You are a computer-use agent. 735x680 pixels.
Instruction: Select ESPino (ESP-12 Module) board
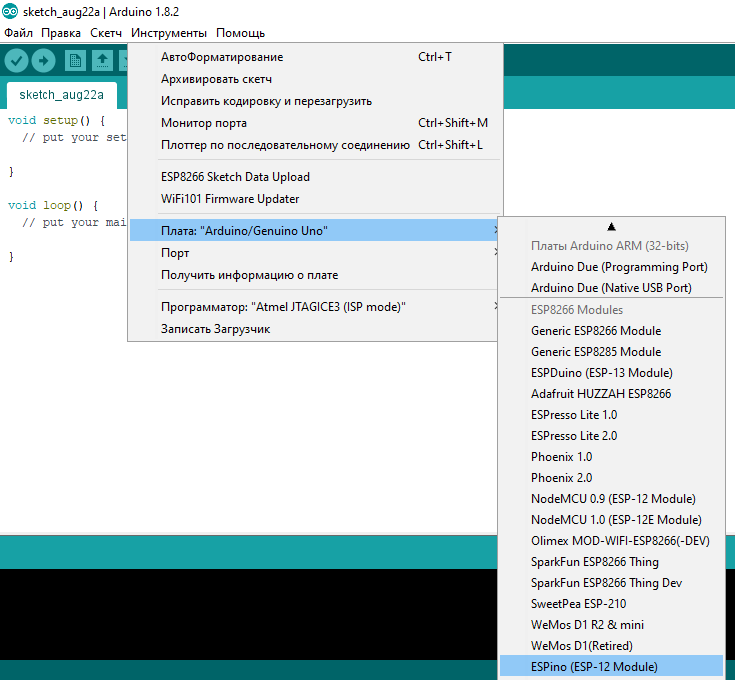pyautogui.click(x=612, y=667)
